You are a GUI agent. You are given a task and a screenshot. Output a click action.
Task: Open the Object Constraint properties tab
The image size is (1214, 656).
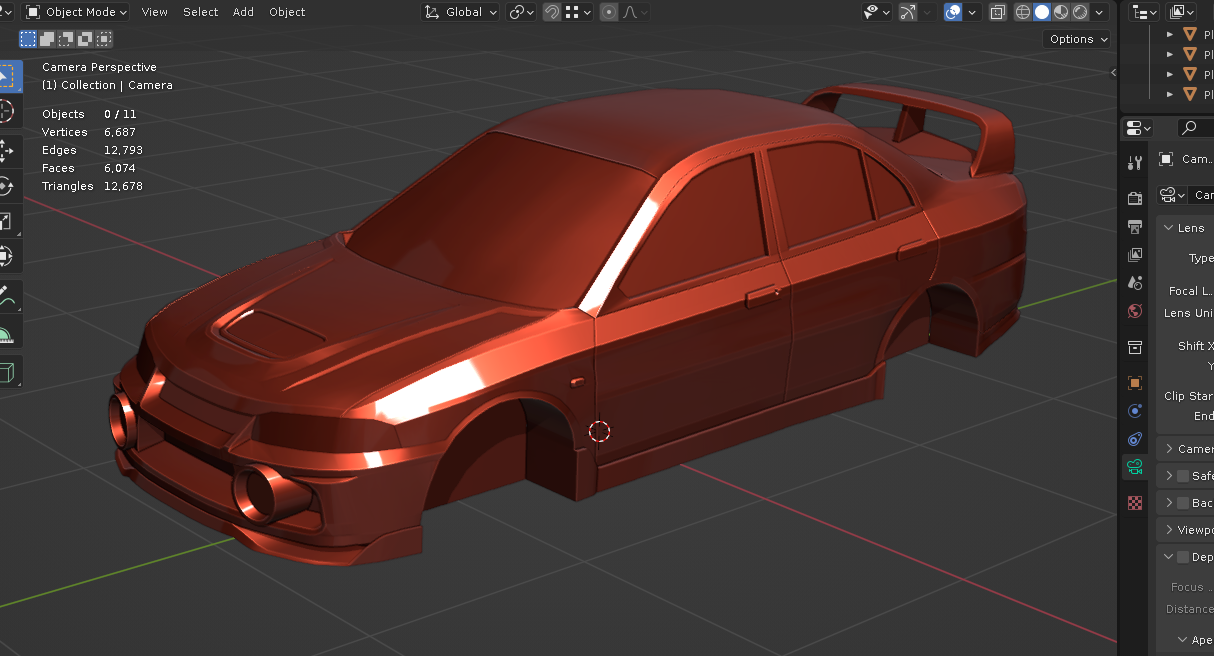(1135, 439)
